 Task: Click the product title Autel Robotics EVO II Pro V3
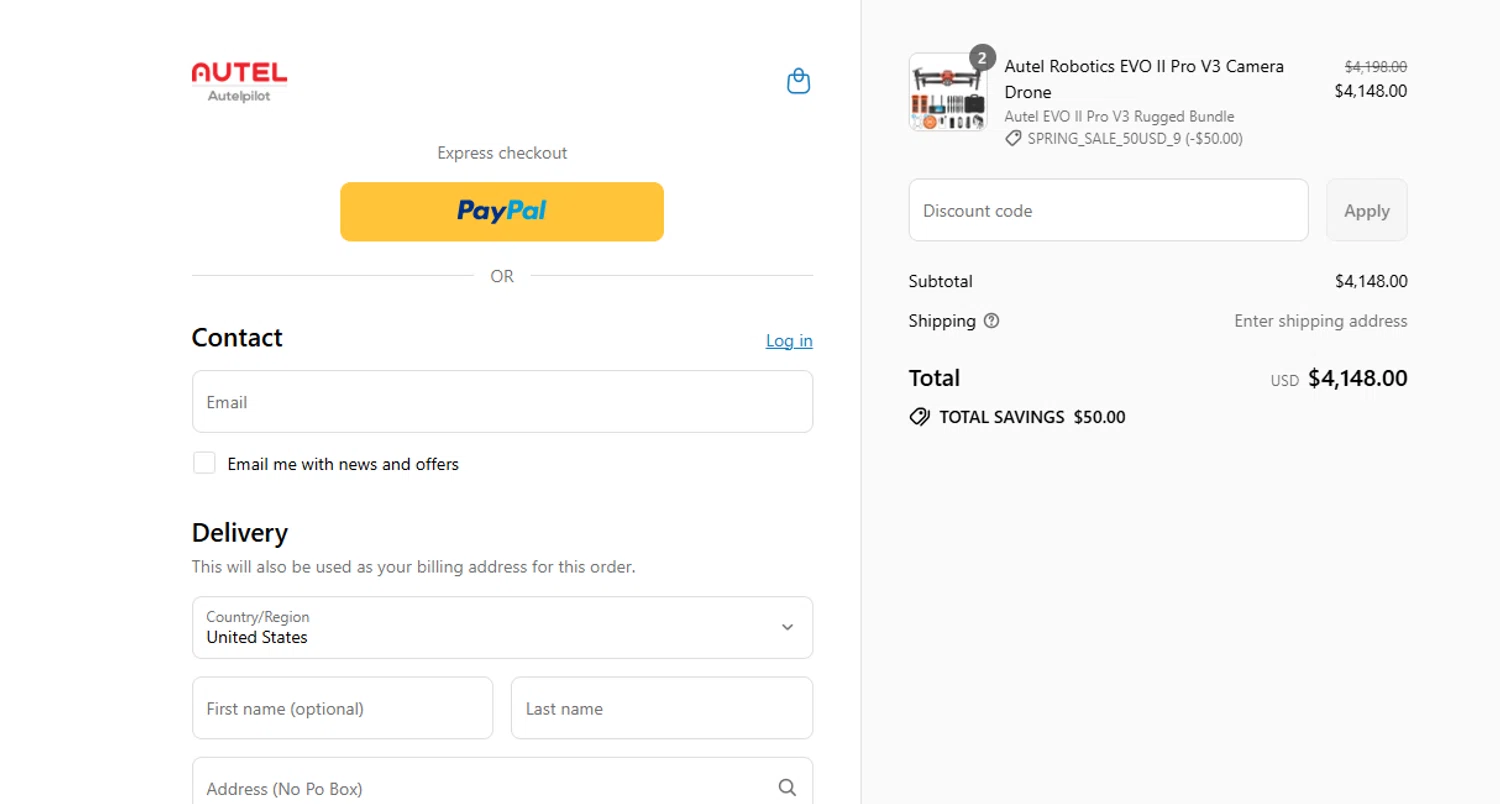coord(1144,79)
